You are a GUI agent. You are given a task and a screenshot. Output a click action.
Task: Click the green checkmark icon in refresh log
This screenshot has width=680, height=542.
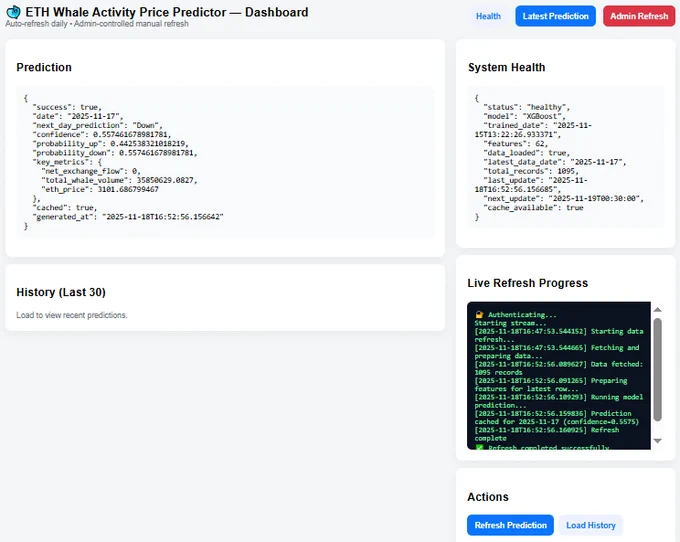coord(479,447)
